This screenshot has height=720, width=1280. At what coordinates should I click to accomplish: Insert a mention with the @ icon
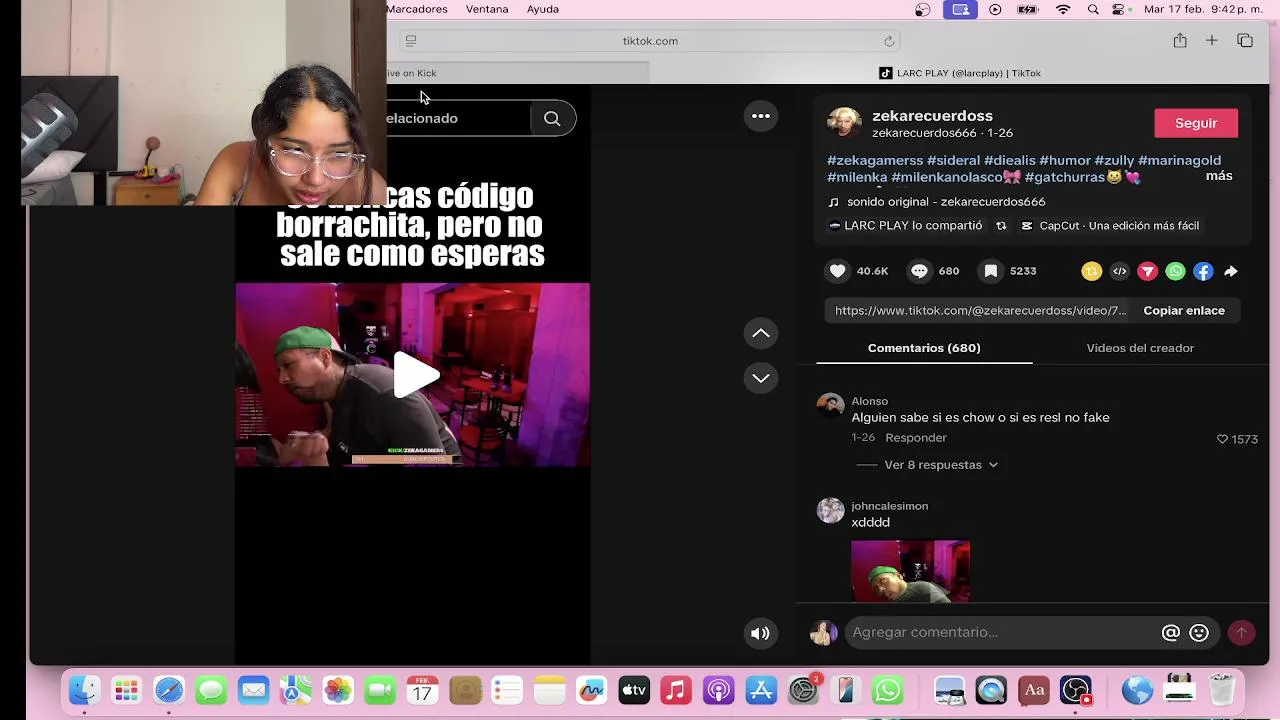pyautogui.click(x=1171, y=632)
